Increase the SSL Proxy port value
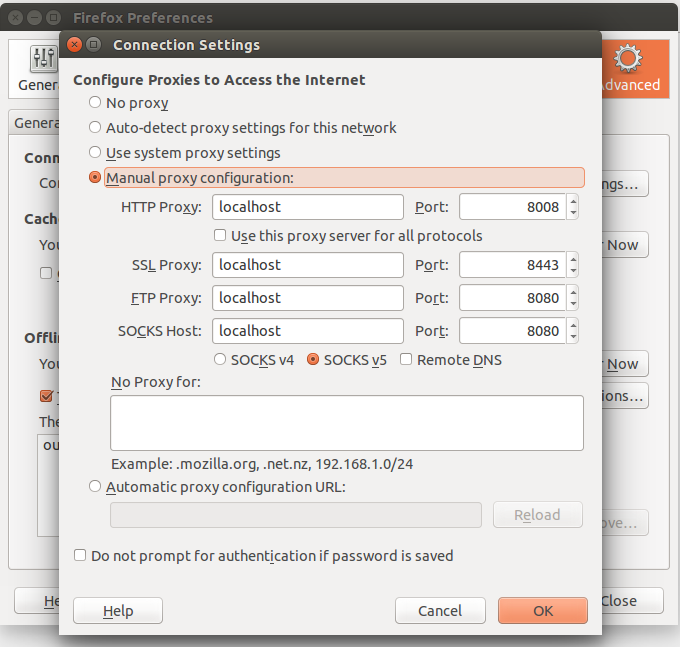The image size is (680, 647). click(573, 259)
